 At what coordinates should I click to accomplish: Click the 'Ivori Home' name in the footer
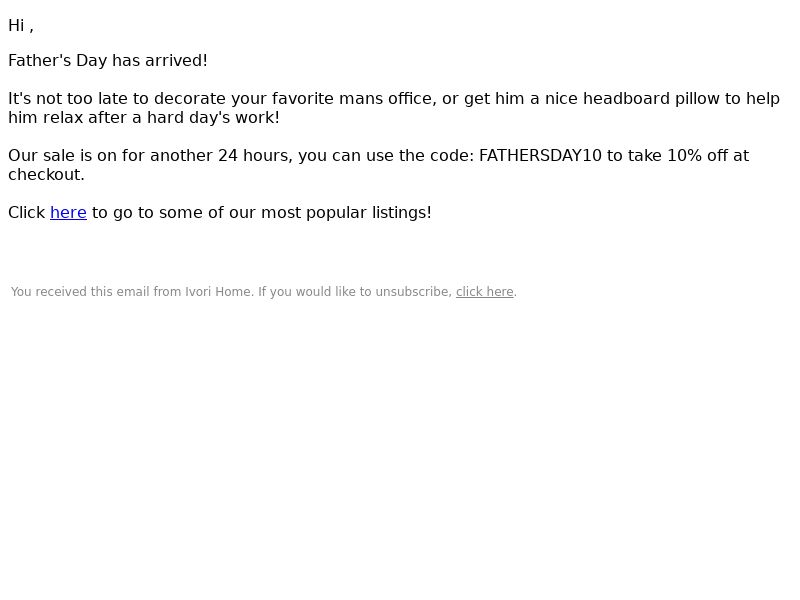[x=218, y=292]
